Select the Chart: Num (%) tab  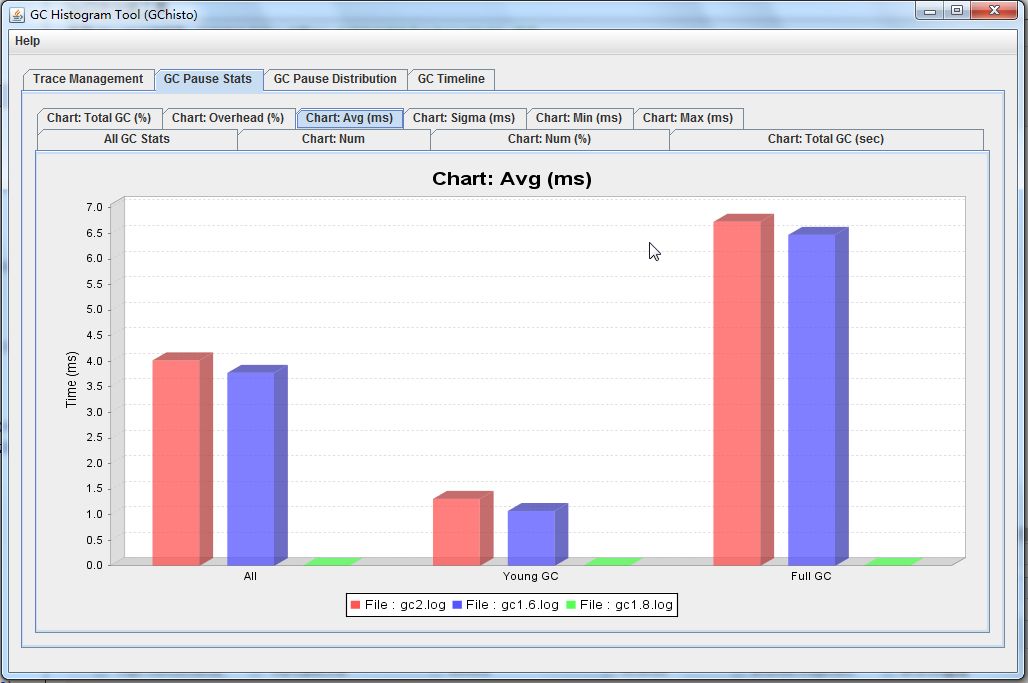[x=549, y=139]
